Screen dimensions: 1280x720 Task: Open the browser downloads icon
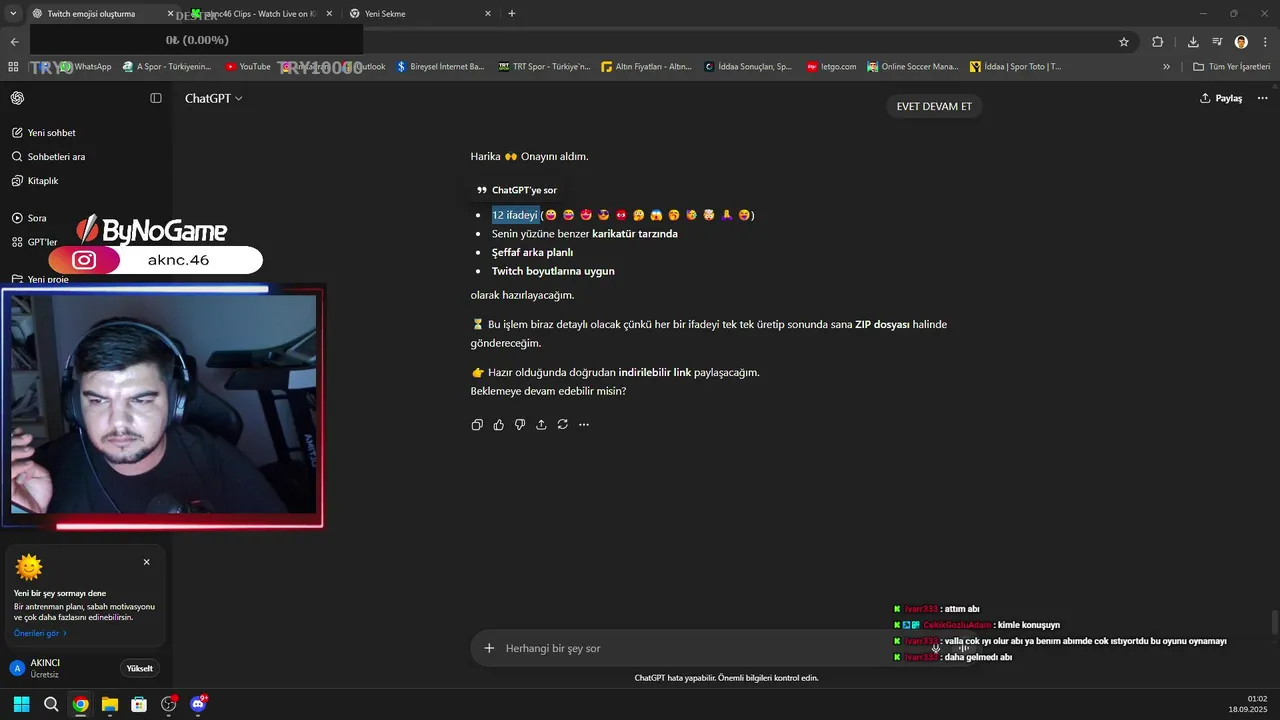pyautogui.click(x=1193, y=42)
